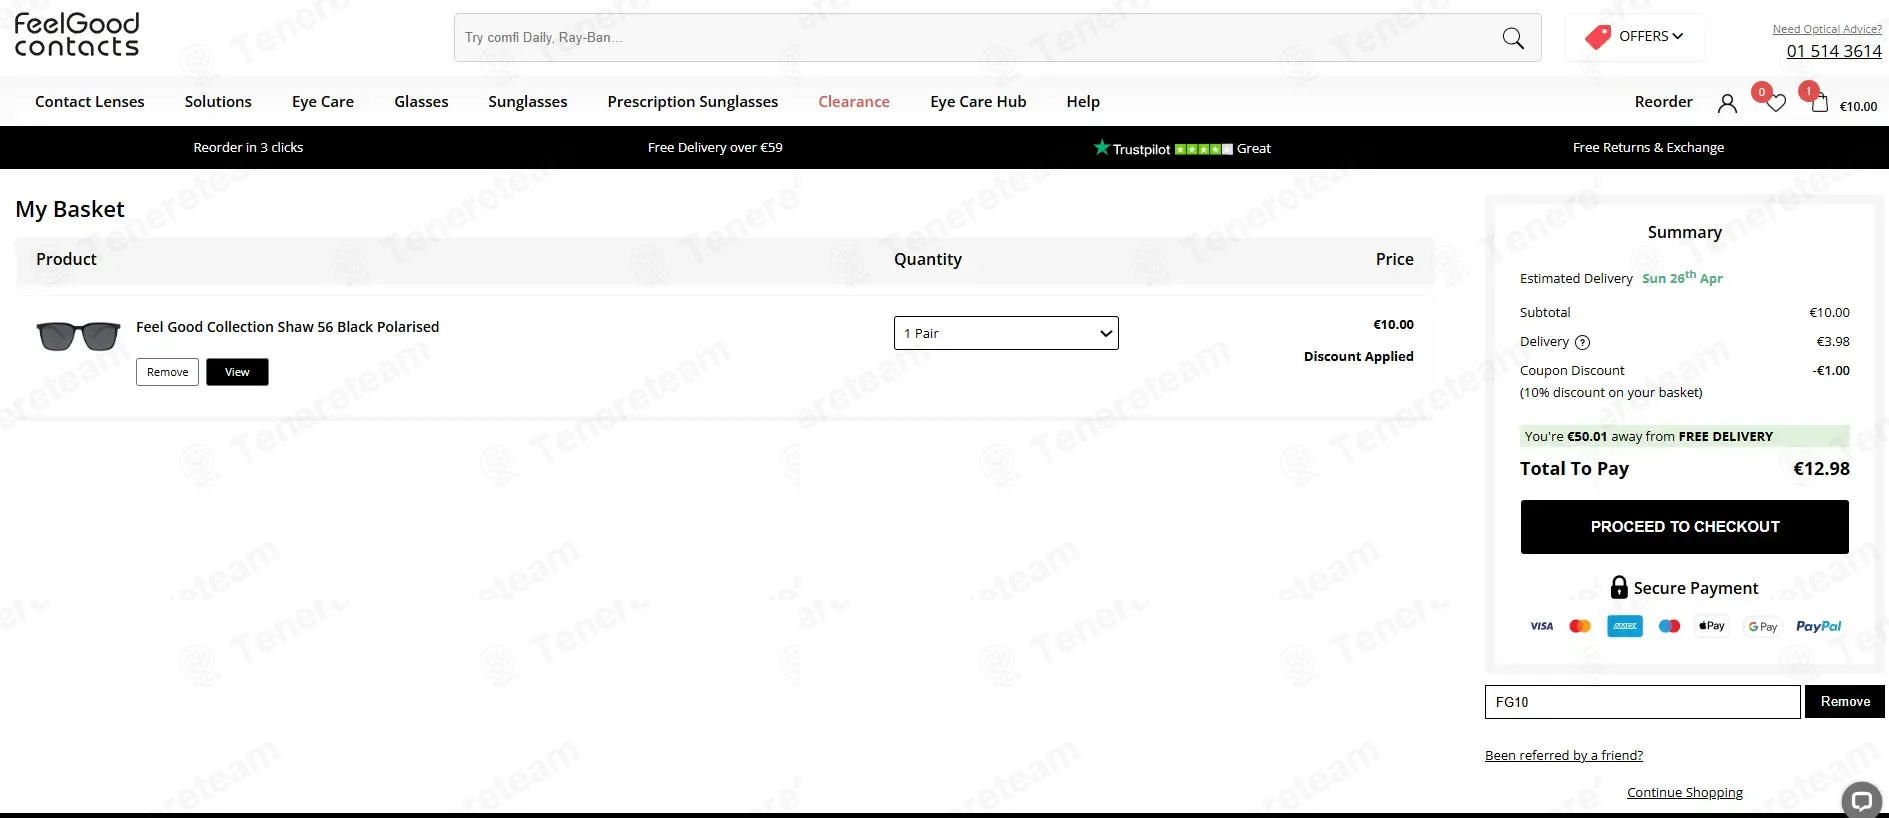Open the shopping basket icon
This screenshot has height=818, width=1889.
1820,102
